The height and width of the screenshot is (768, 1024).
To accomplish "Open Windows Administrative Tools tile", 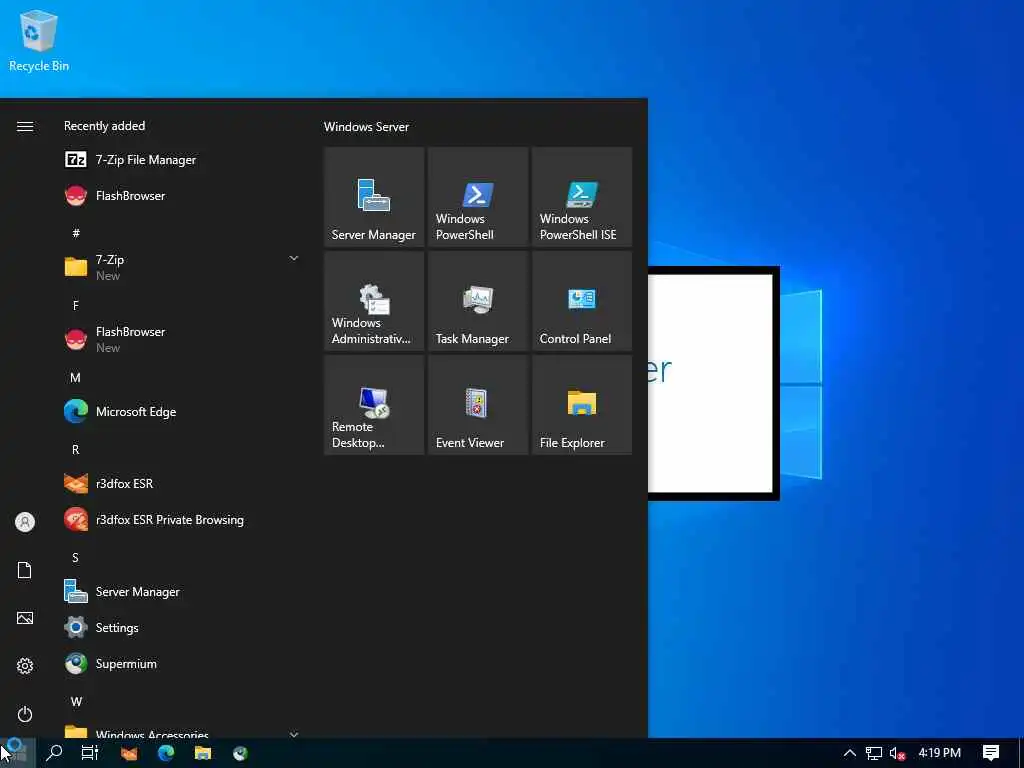I will pos(374,300).
